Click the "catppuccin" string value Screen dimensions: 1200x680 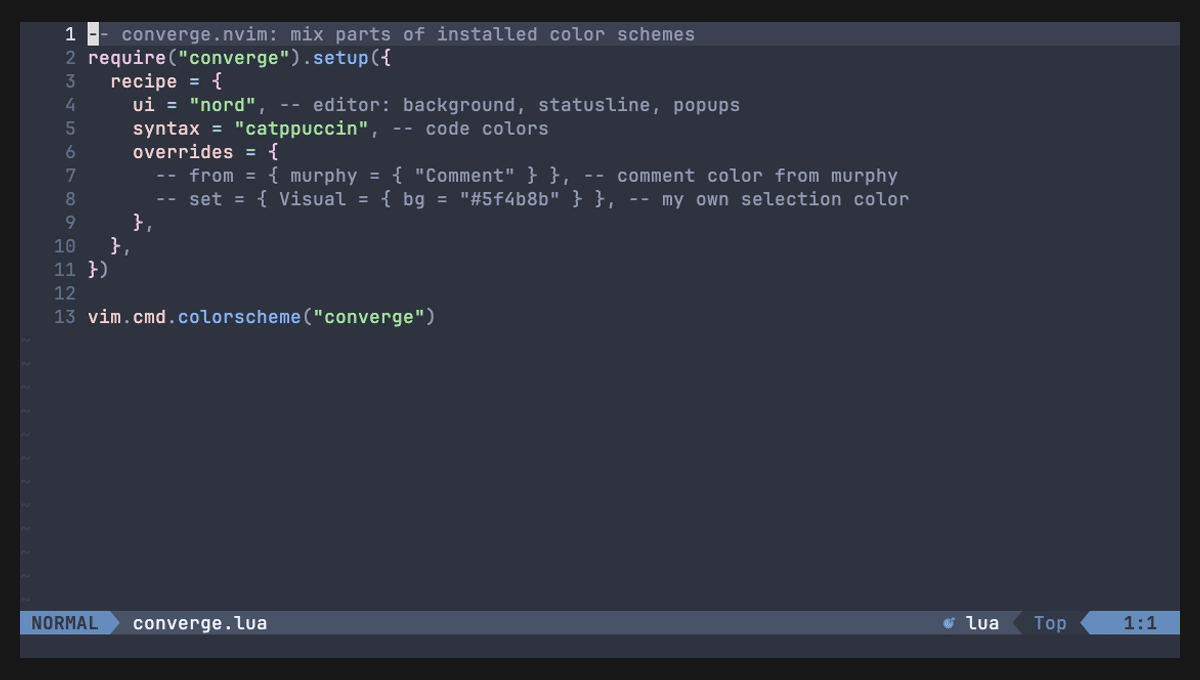click(302, 128)
